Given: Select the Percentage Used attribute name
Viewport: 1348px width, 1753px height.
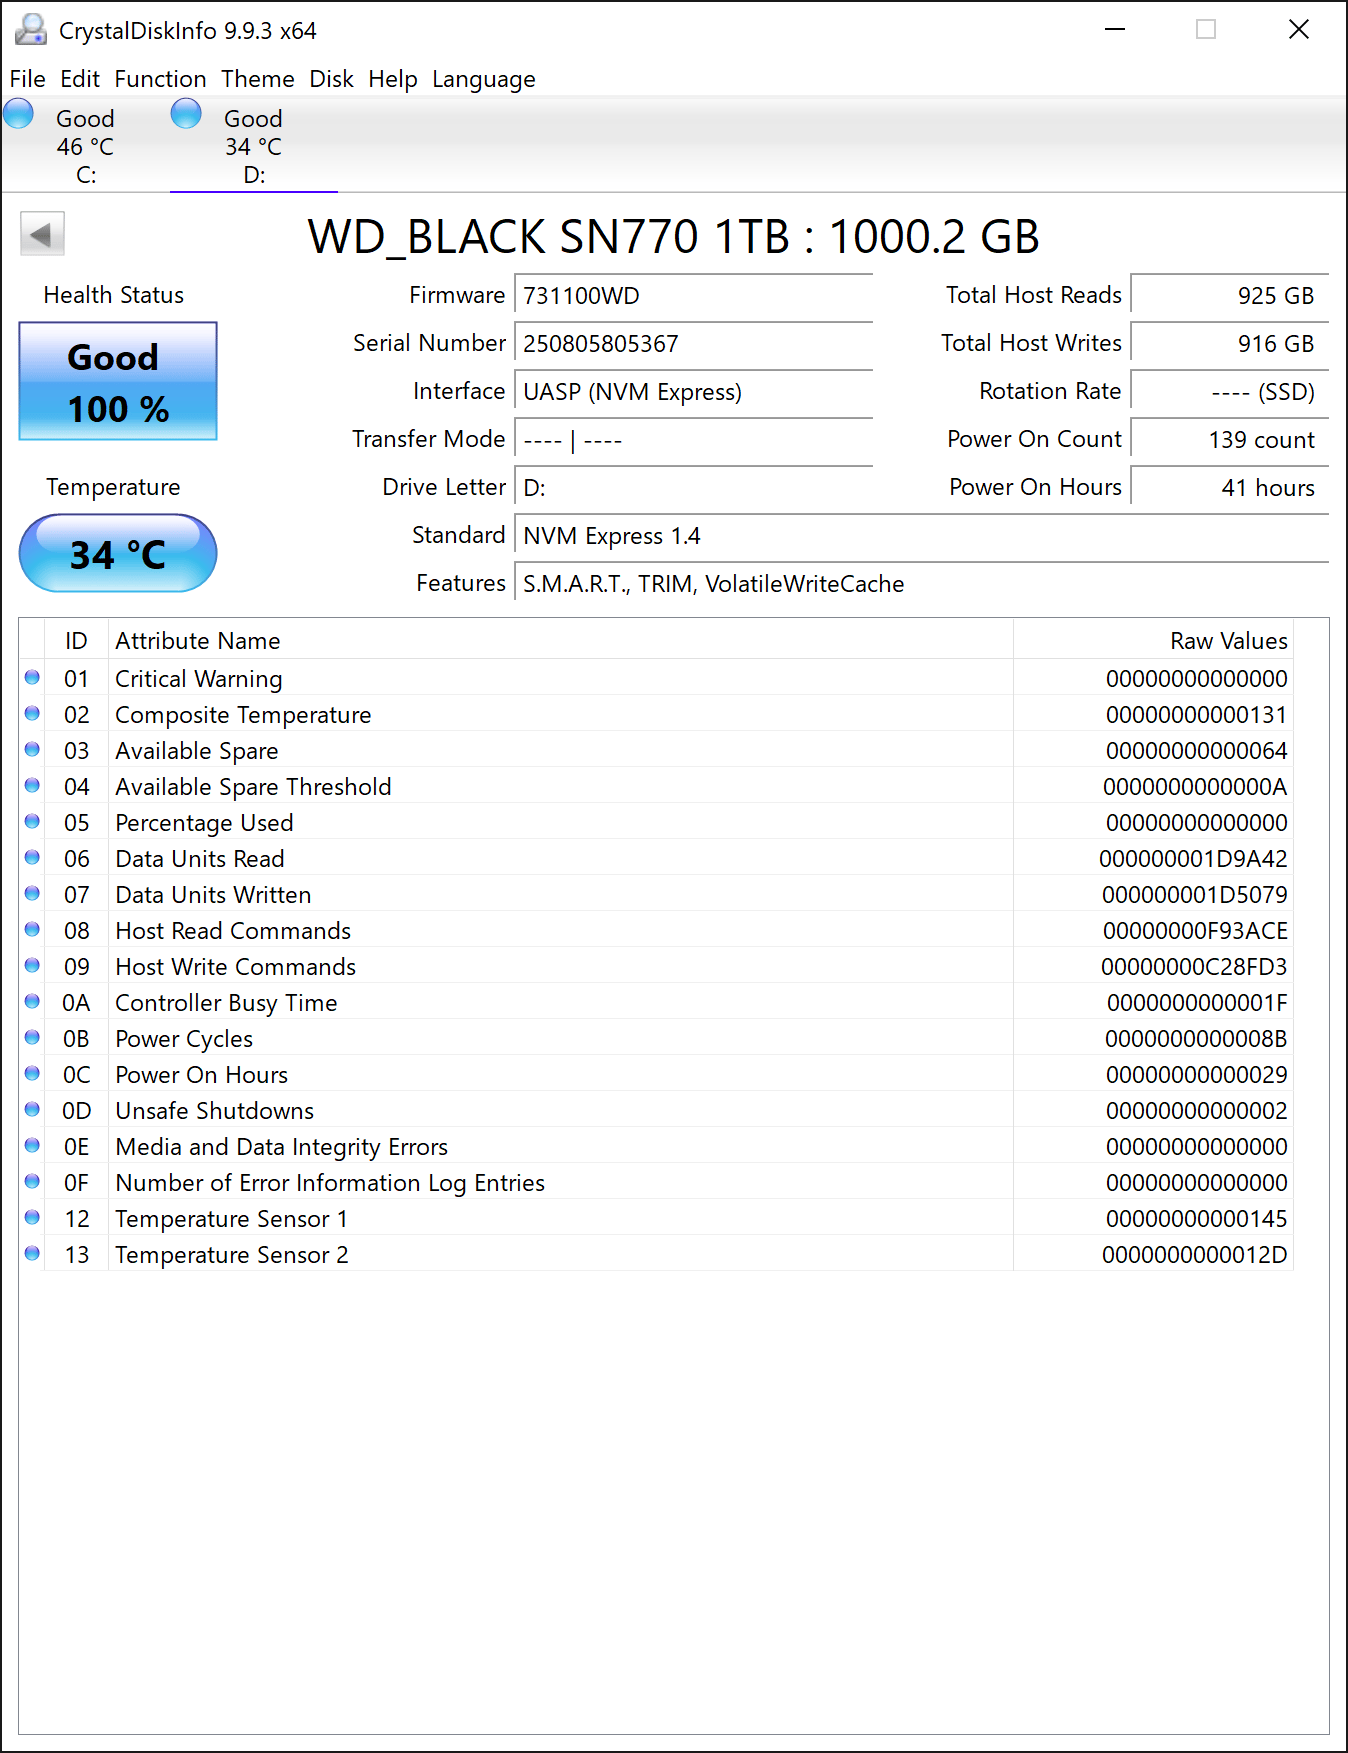Looking at the screenshot, I should [204, 823].
